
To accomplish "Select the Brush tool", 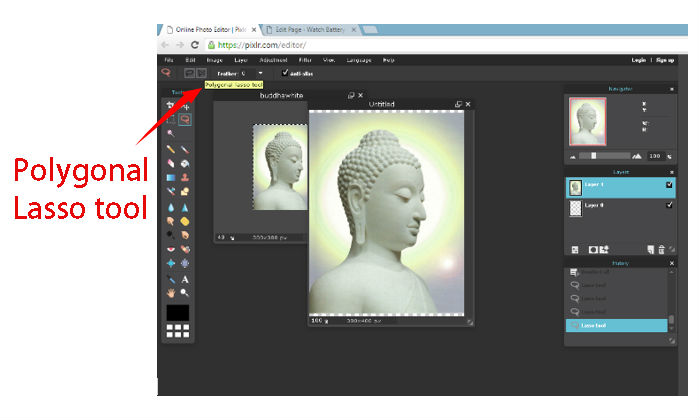I will pyautogui.click(x=185, y=149).
